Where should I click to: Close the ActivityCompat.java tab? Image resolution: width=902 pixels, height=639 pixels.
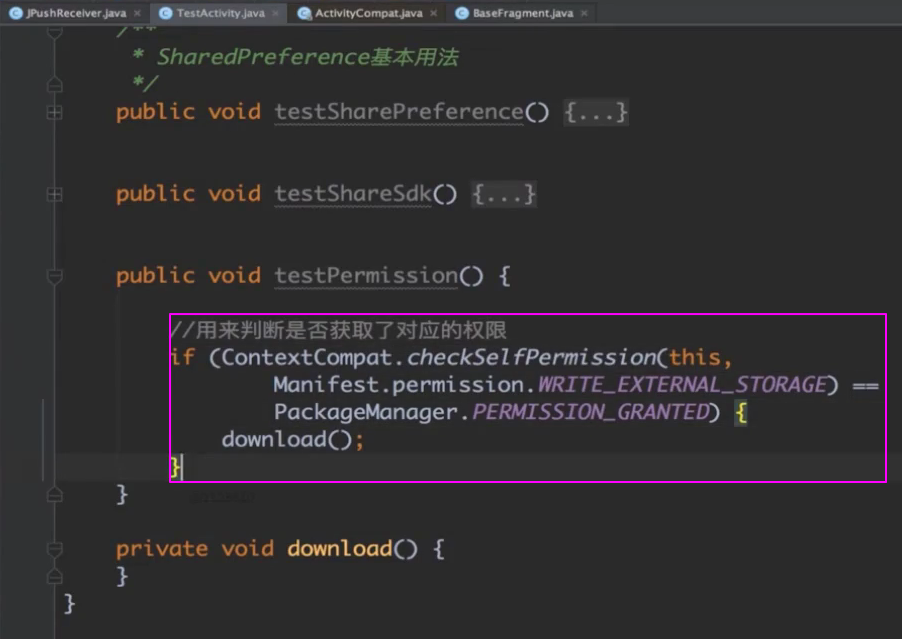[x=434, y=13]
